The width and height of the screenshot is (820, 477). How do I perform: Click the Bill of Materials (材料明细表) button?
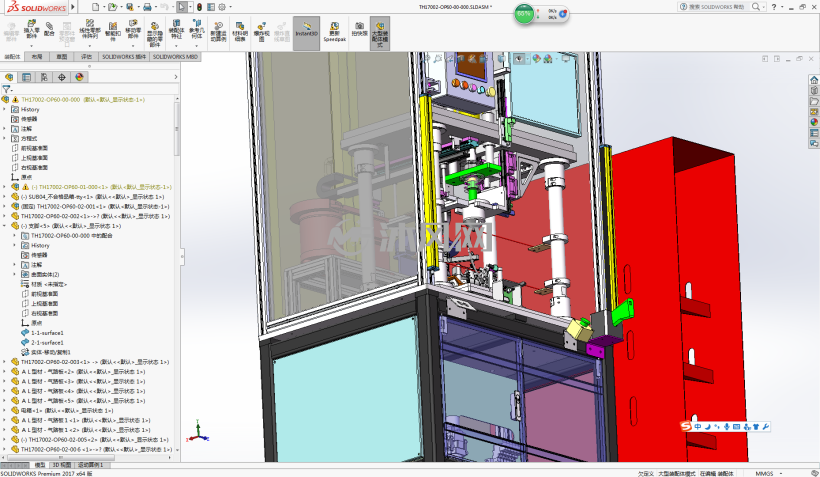click(240, 32)
